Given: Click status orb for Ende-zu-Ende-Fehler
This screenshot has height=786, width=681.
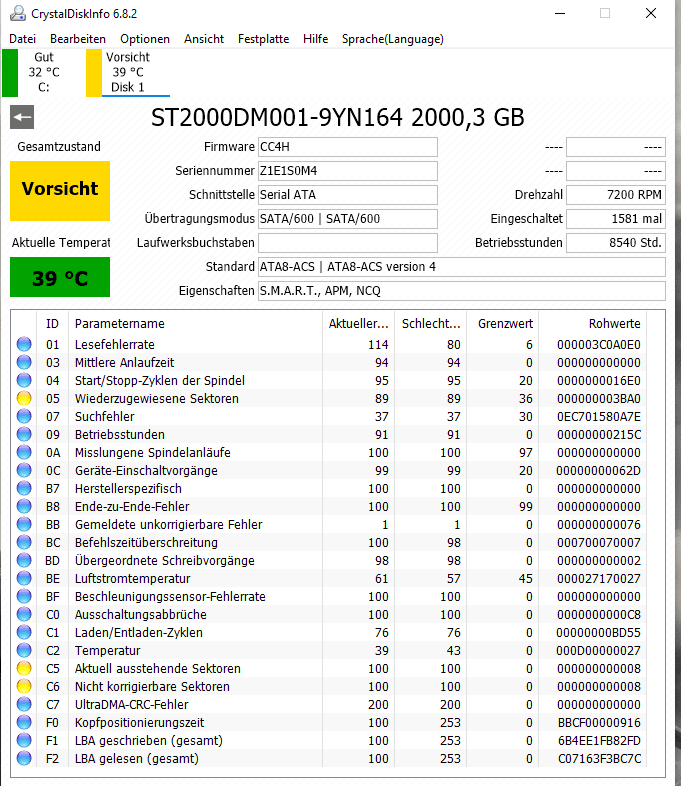Looking at the screenshot, I should (24, 507).
